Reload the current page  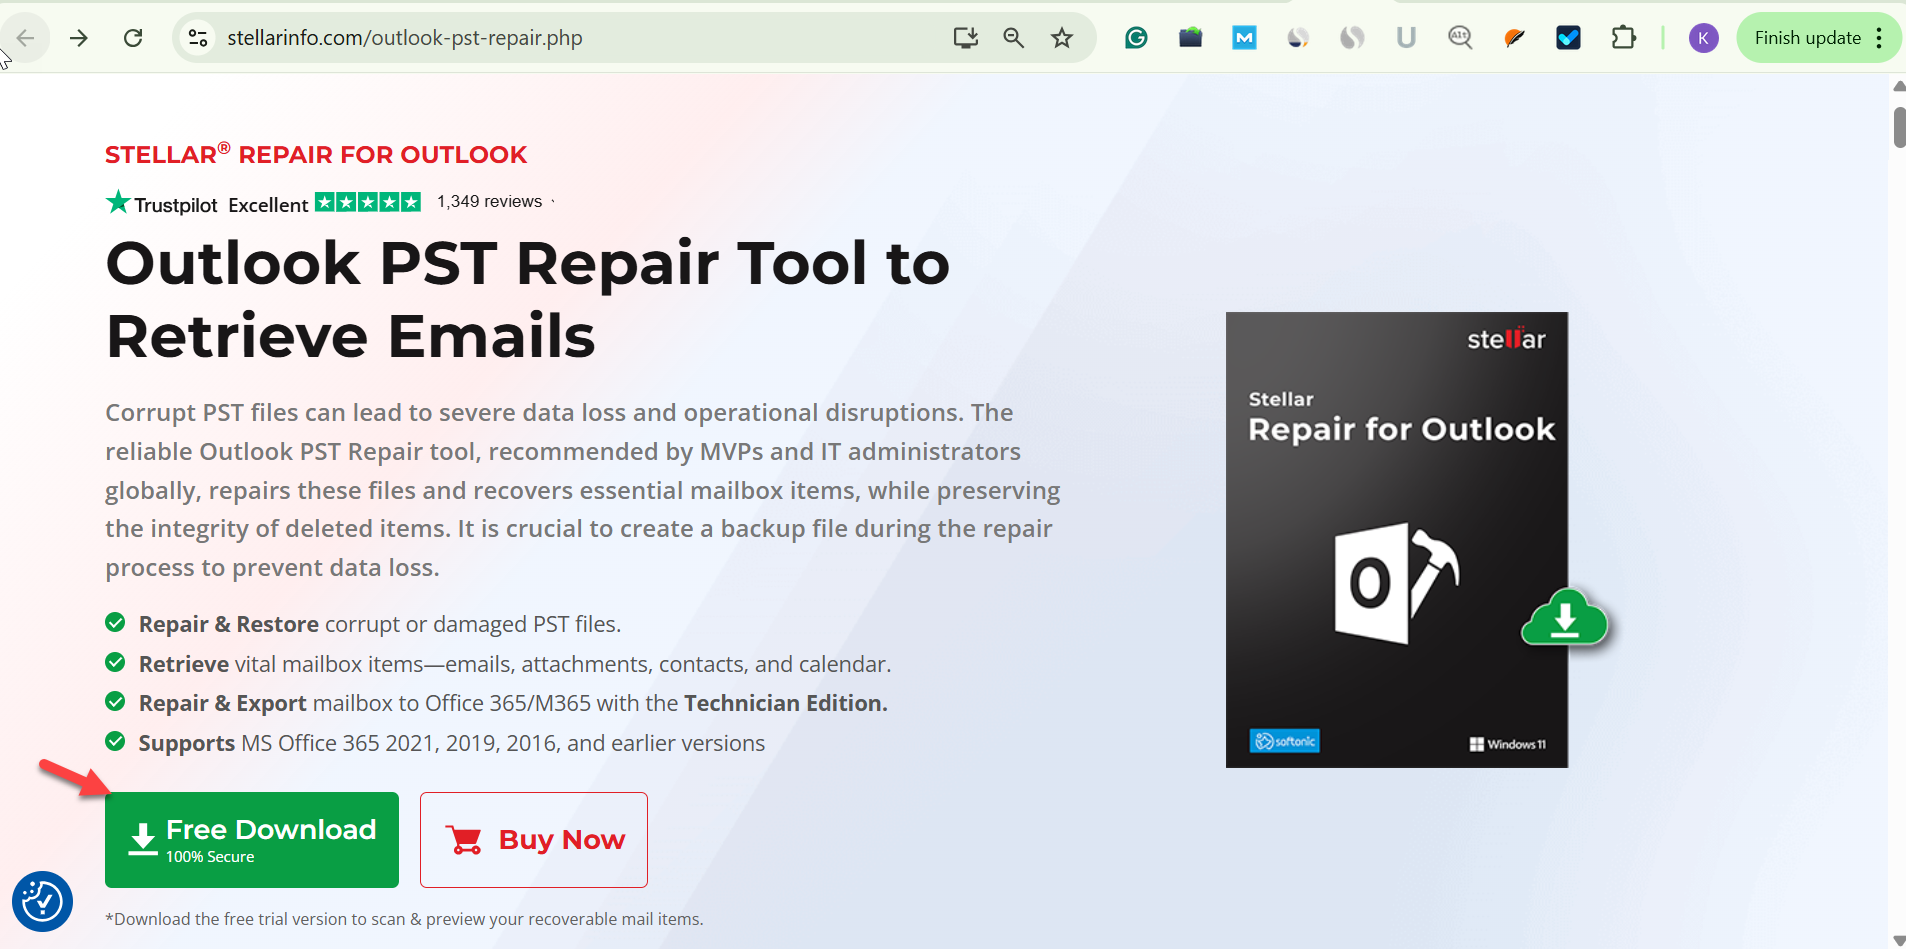point(133,38)
